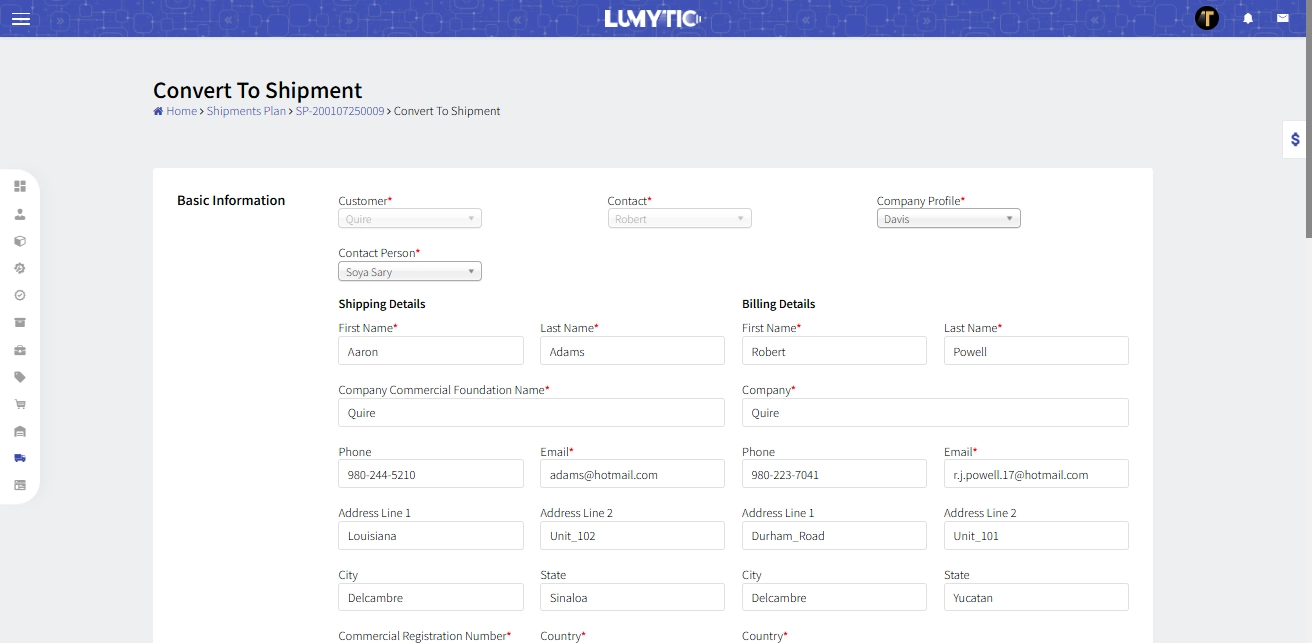Click the SP-200107250009 breadcrumb link
This screenshot has width=1312, height=643.
click(340, 111)
